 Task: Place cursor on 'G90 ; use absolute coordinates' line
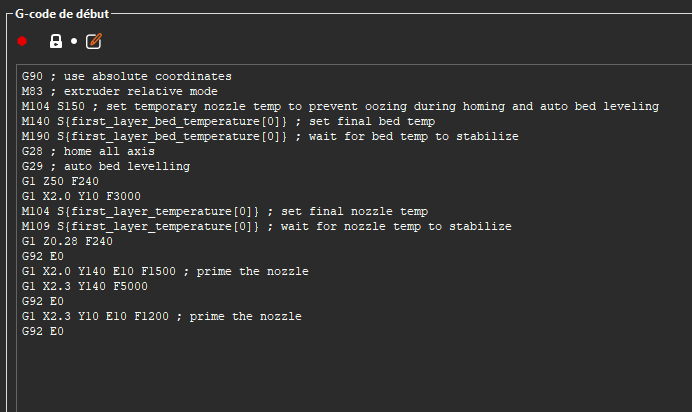point(127,76)
